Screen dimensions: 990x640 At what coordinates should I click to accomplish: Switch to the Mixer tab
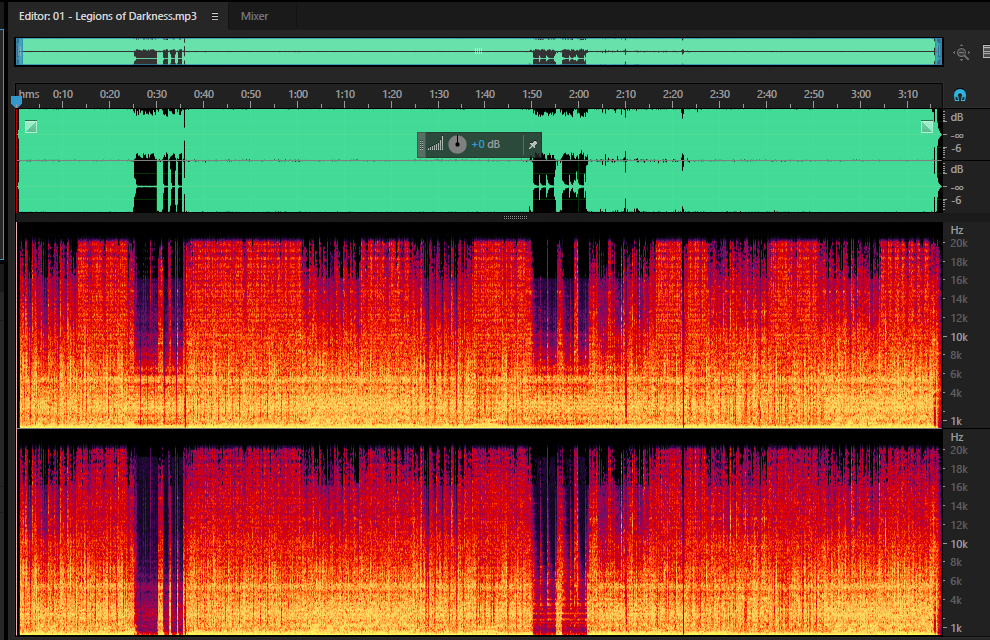click(x=254, y=16)
